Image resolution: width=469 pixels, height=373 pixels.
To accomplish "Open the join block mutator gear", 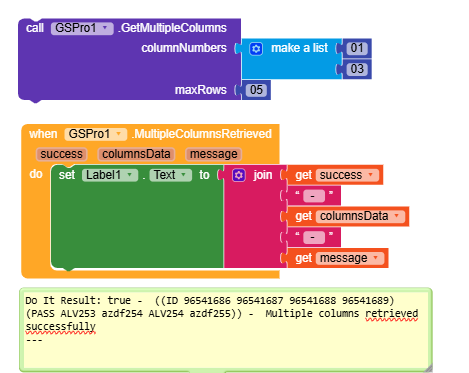I will [239, 175].
